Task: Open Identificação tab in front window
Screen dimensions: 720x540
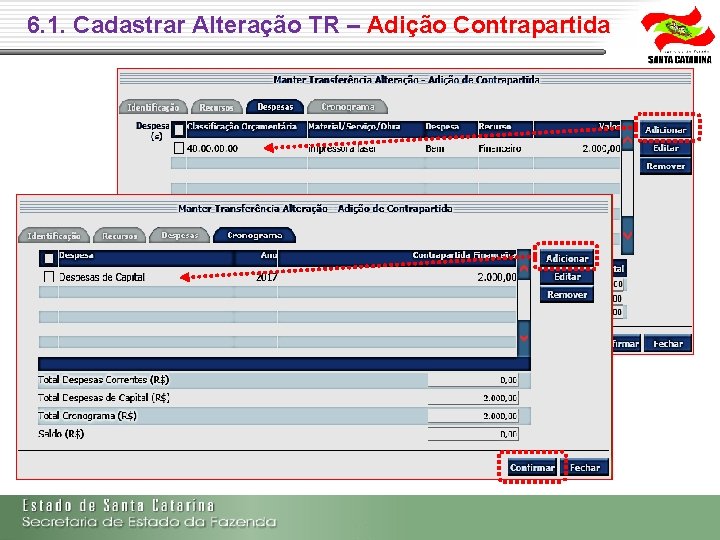Action: click(x=54, y=236)
